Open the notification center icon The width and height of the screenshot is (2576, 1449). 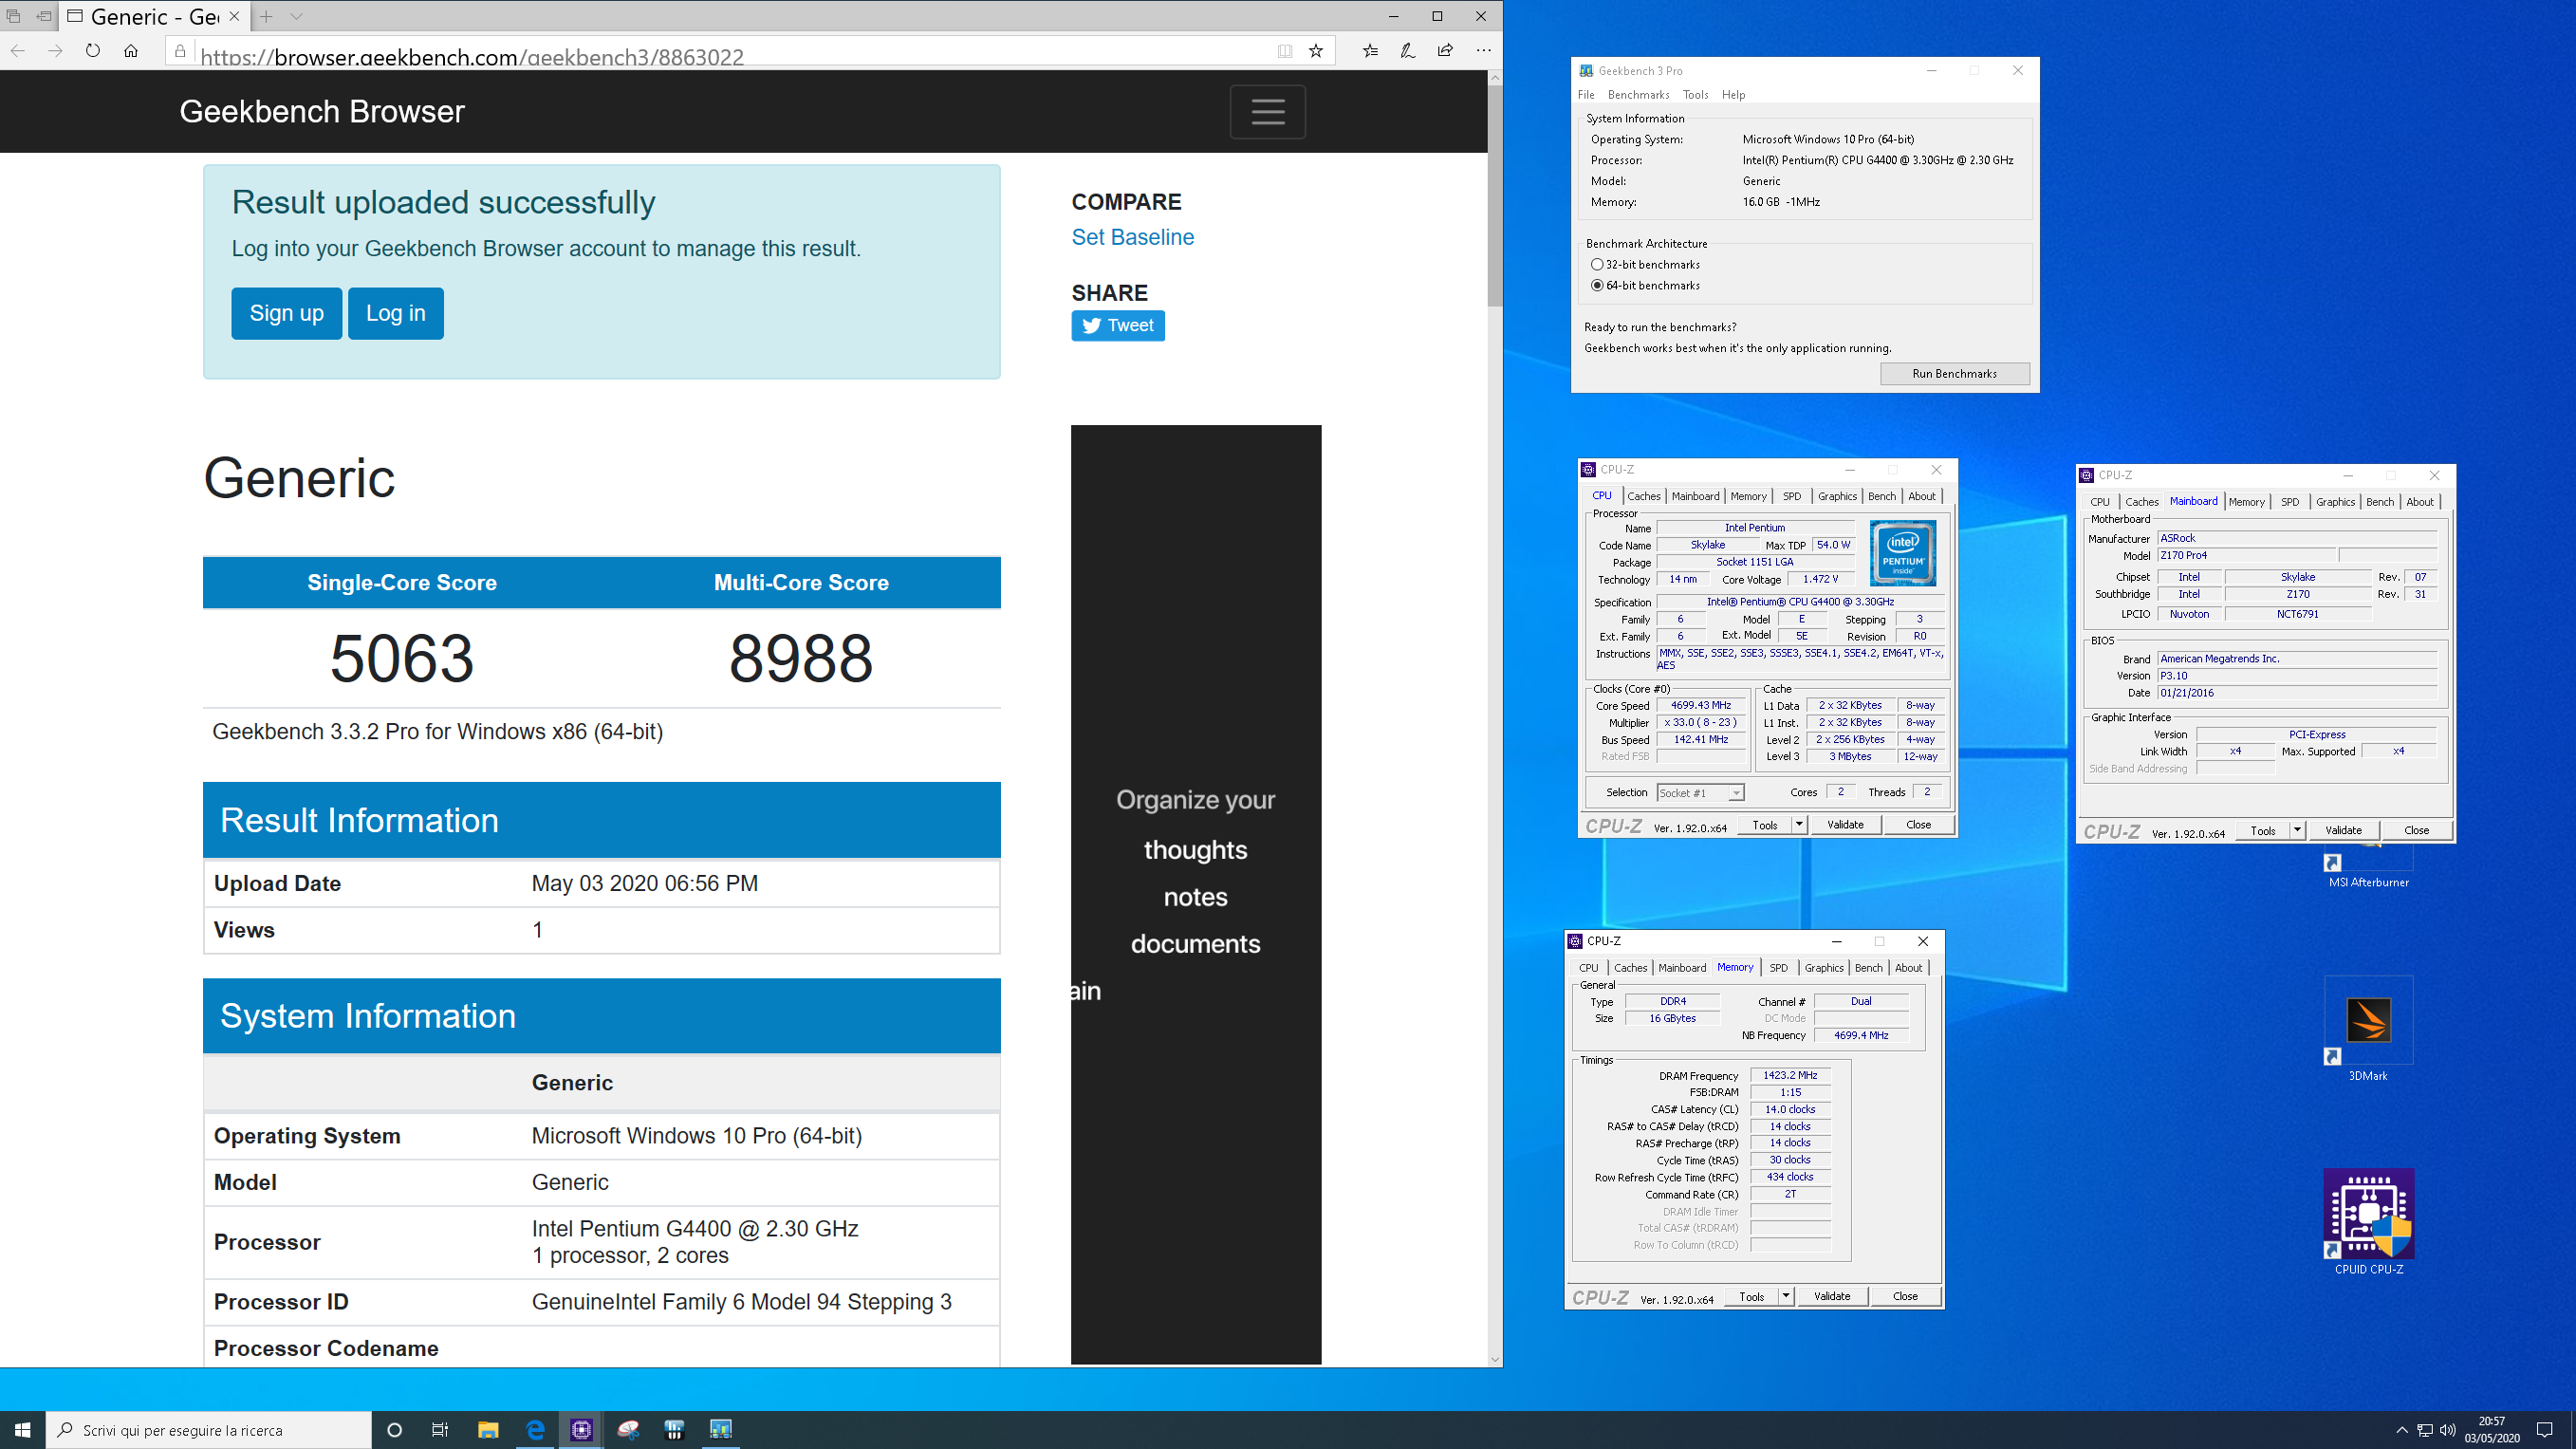pyautogui.click(x=2545, y=1430)
